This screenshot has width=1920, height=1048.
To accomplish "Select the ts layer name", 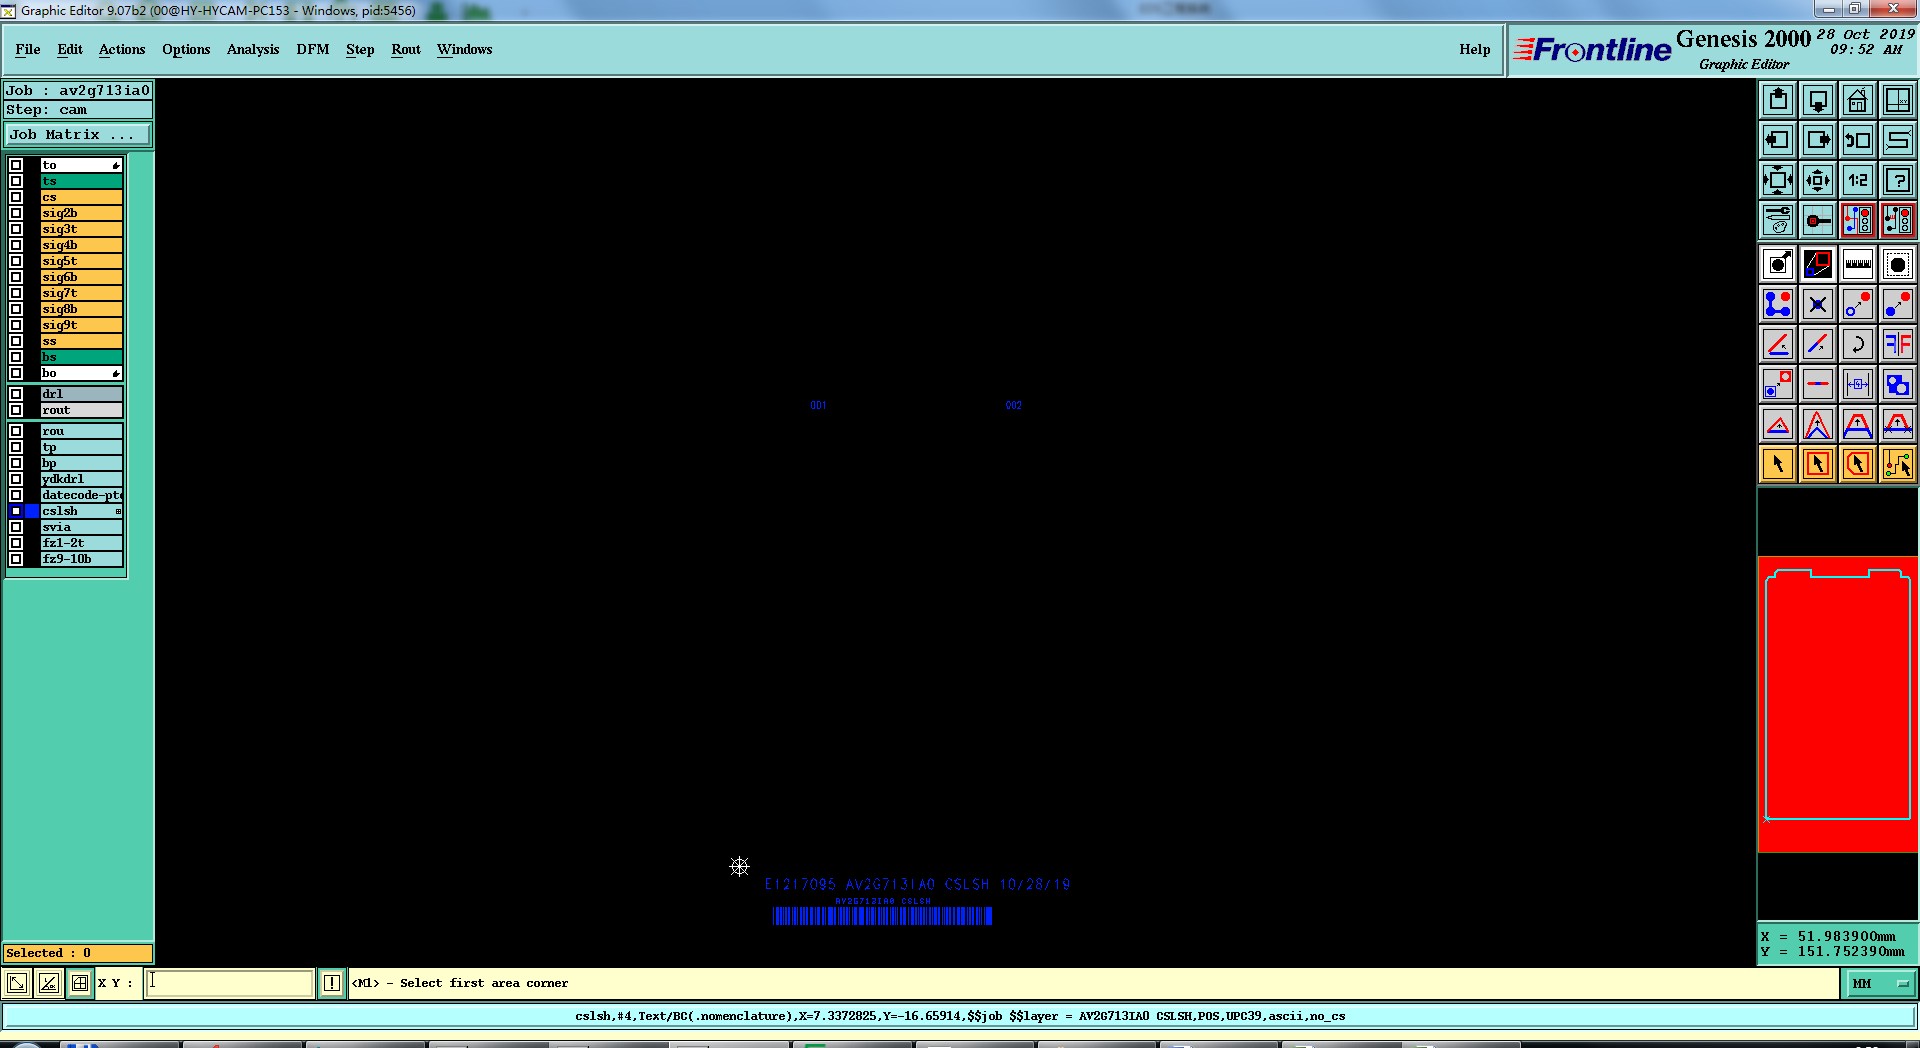I will pyautogui.click(x=81, y=181).
